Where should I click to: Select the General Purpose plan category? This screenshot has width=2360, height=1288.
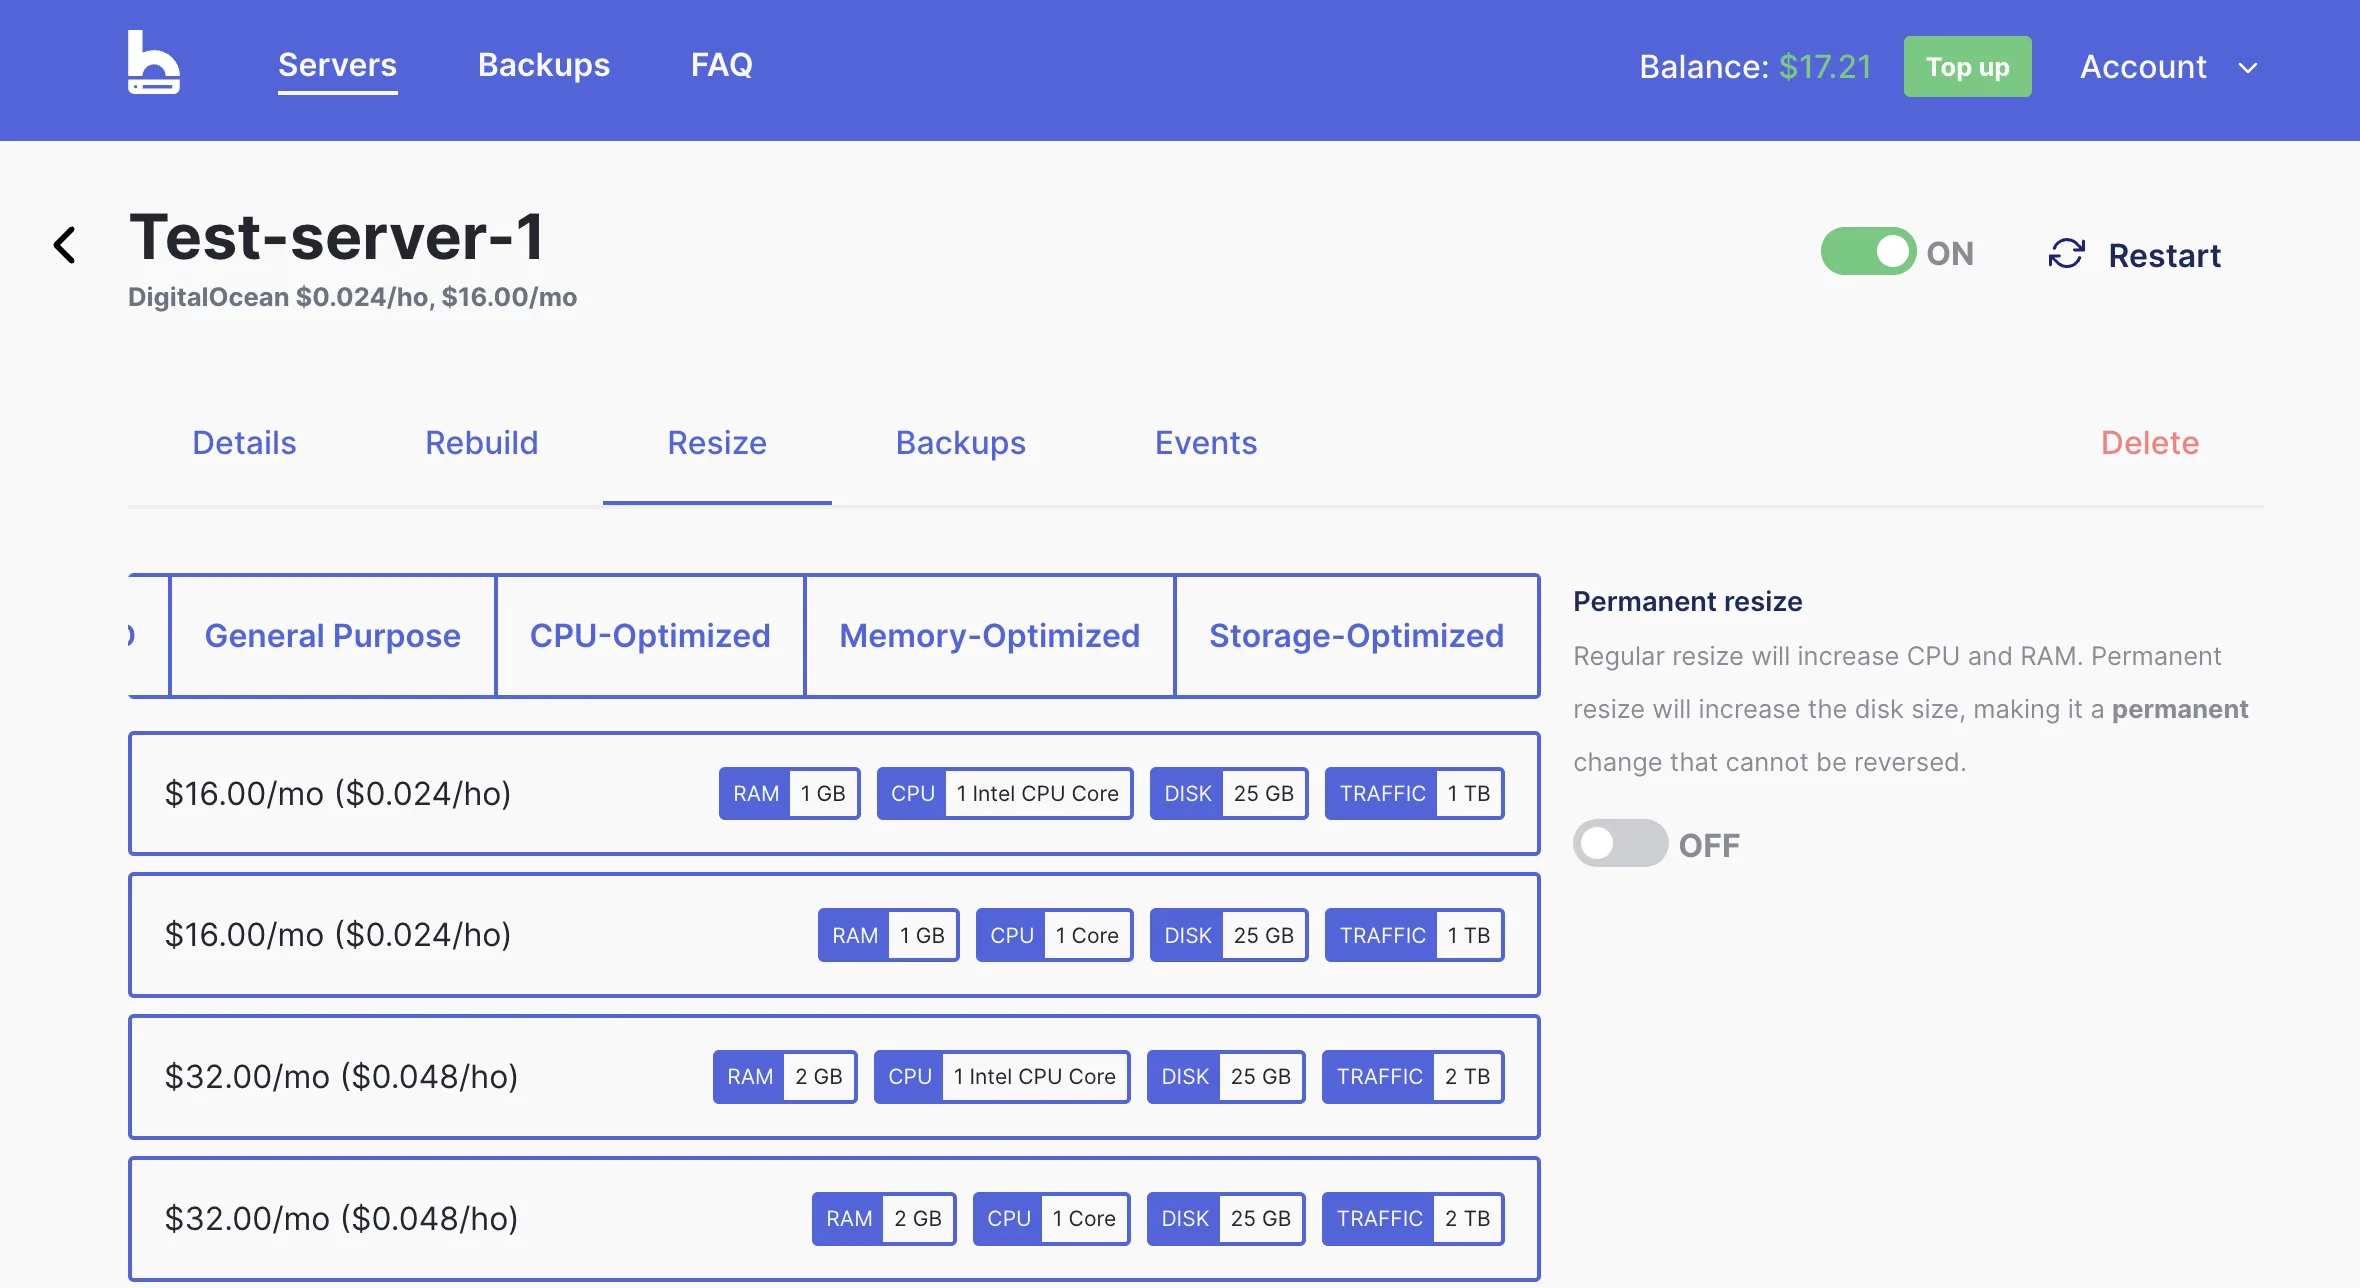tap(333, 636)
